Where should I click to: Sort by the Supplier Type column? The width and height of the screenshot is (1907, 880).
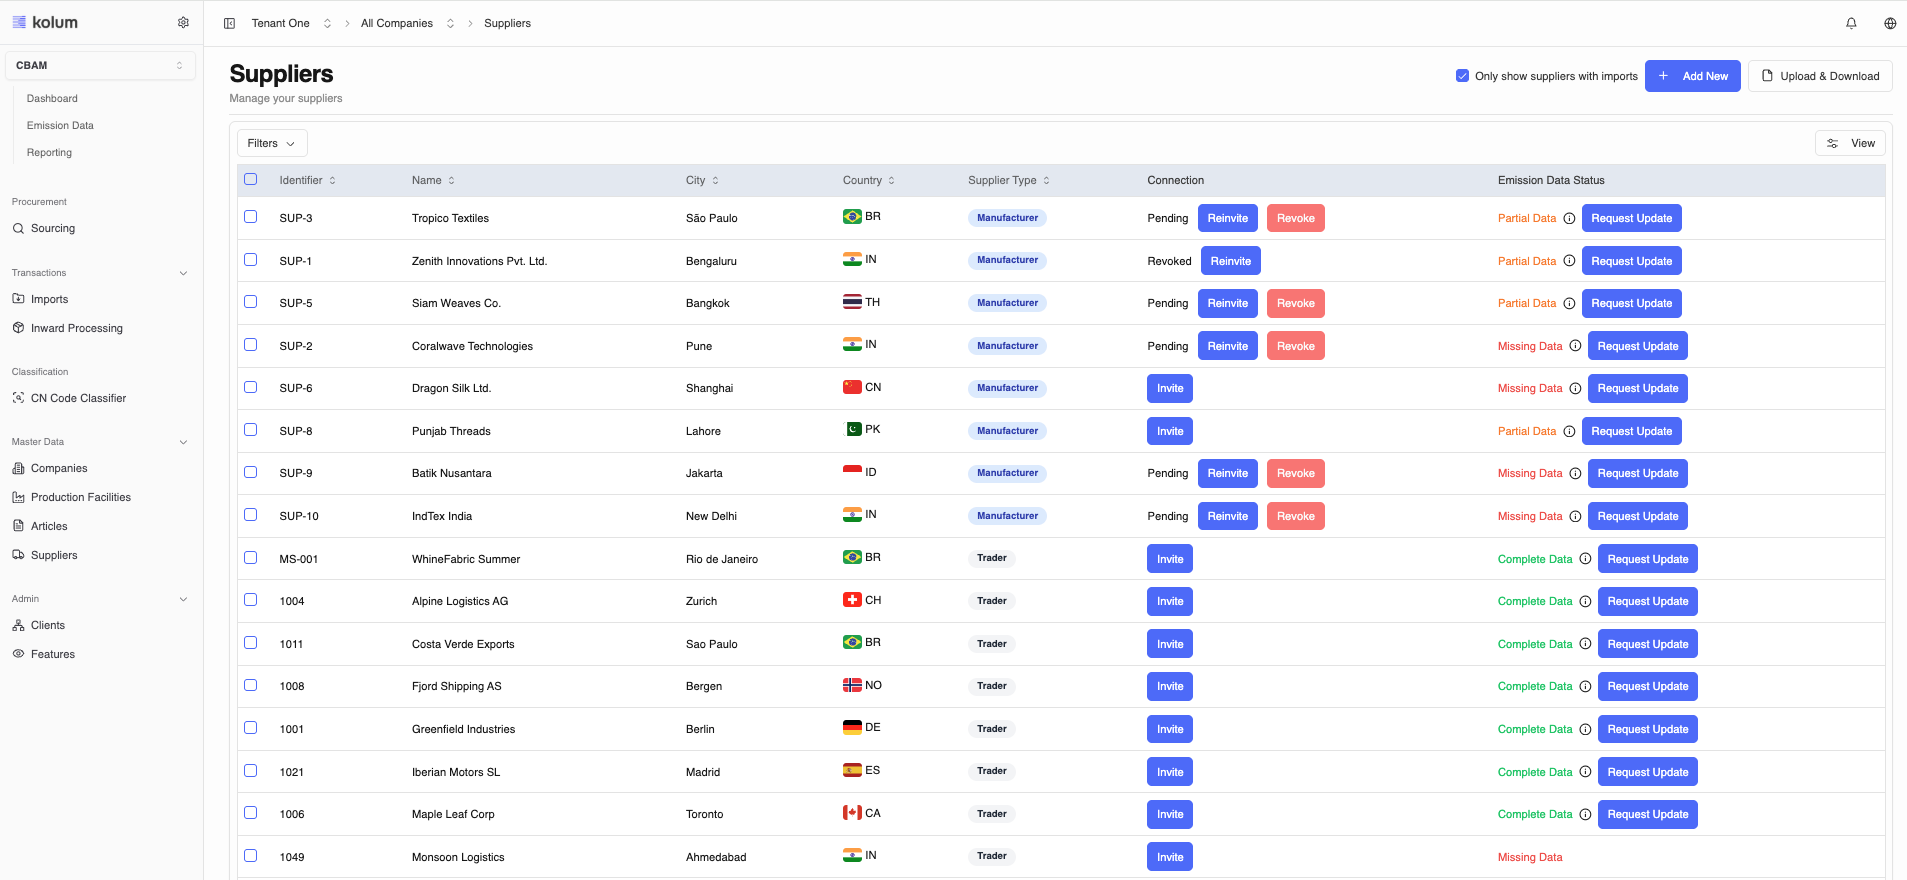(1009, 180)
